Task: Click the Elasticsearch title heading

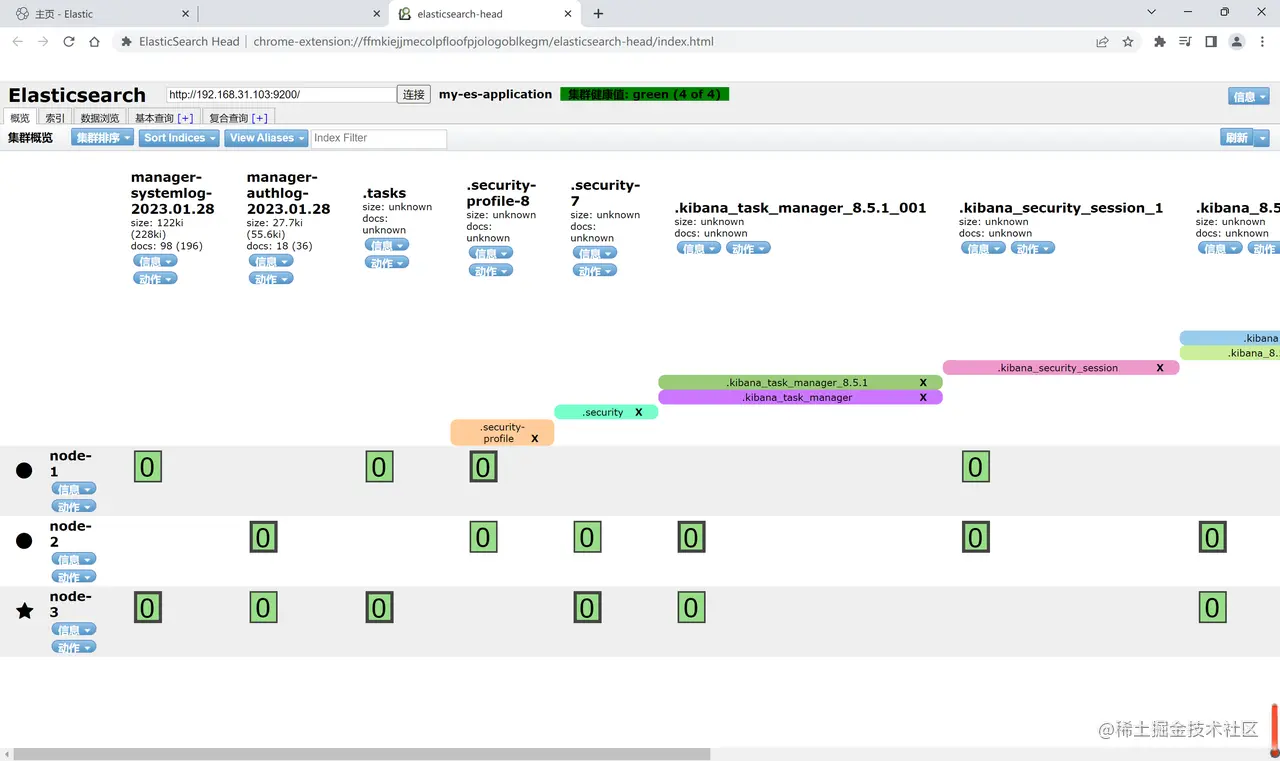Action: 77,95
